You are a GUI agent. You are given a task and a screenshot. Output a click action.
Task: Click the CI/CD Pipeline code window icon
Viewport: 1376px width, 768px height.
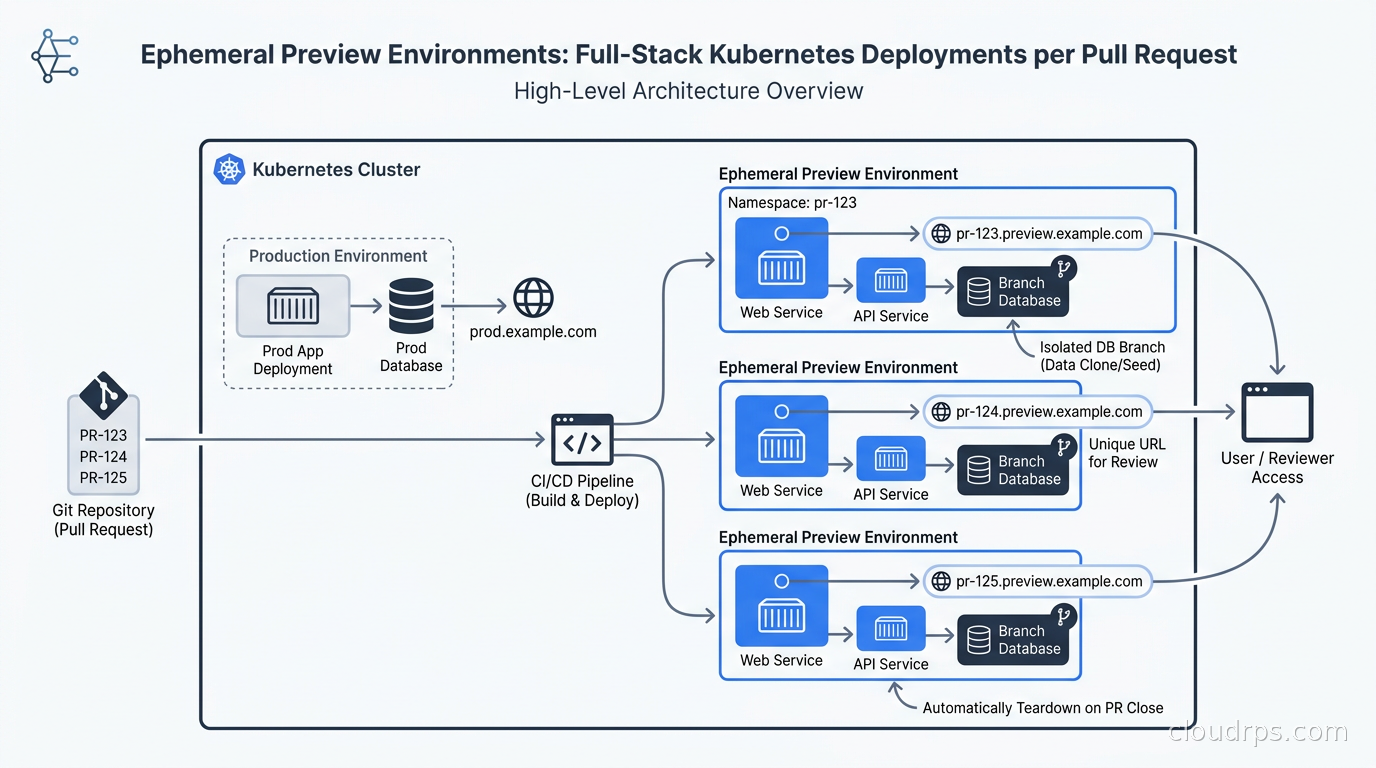coord(582,441)
